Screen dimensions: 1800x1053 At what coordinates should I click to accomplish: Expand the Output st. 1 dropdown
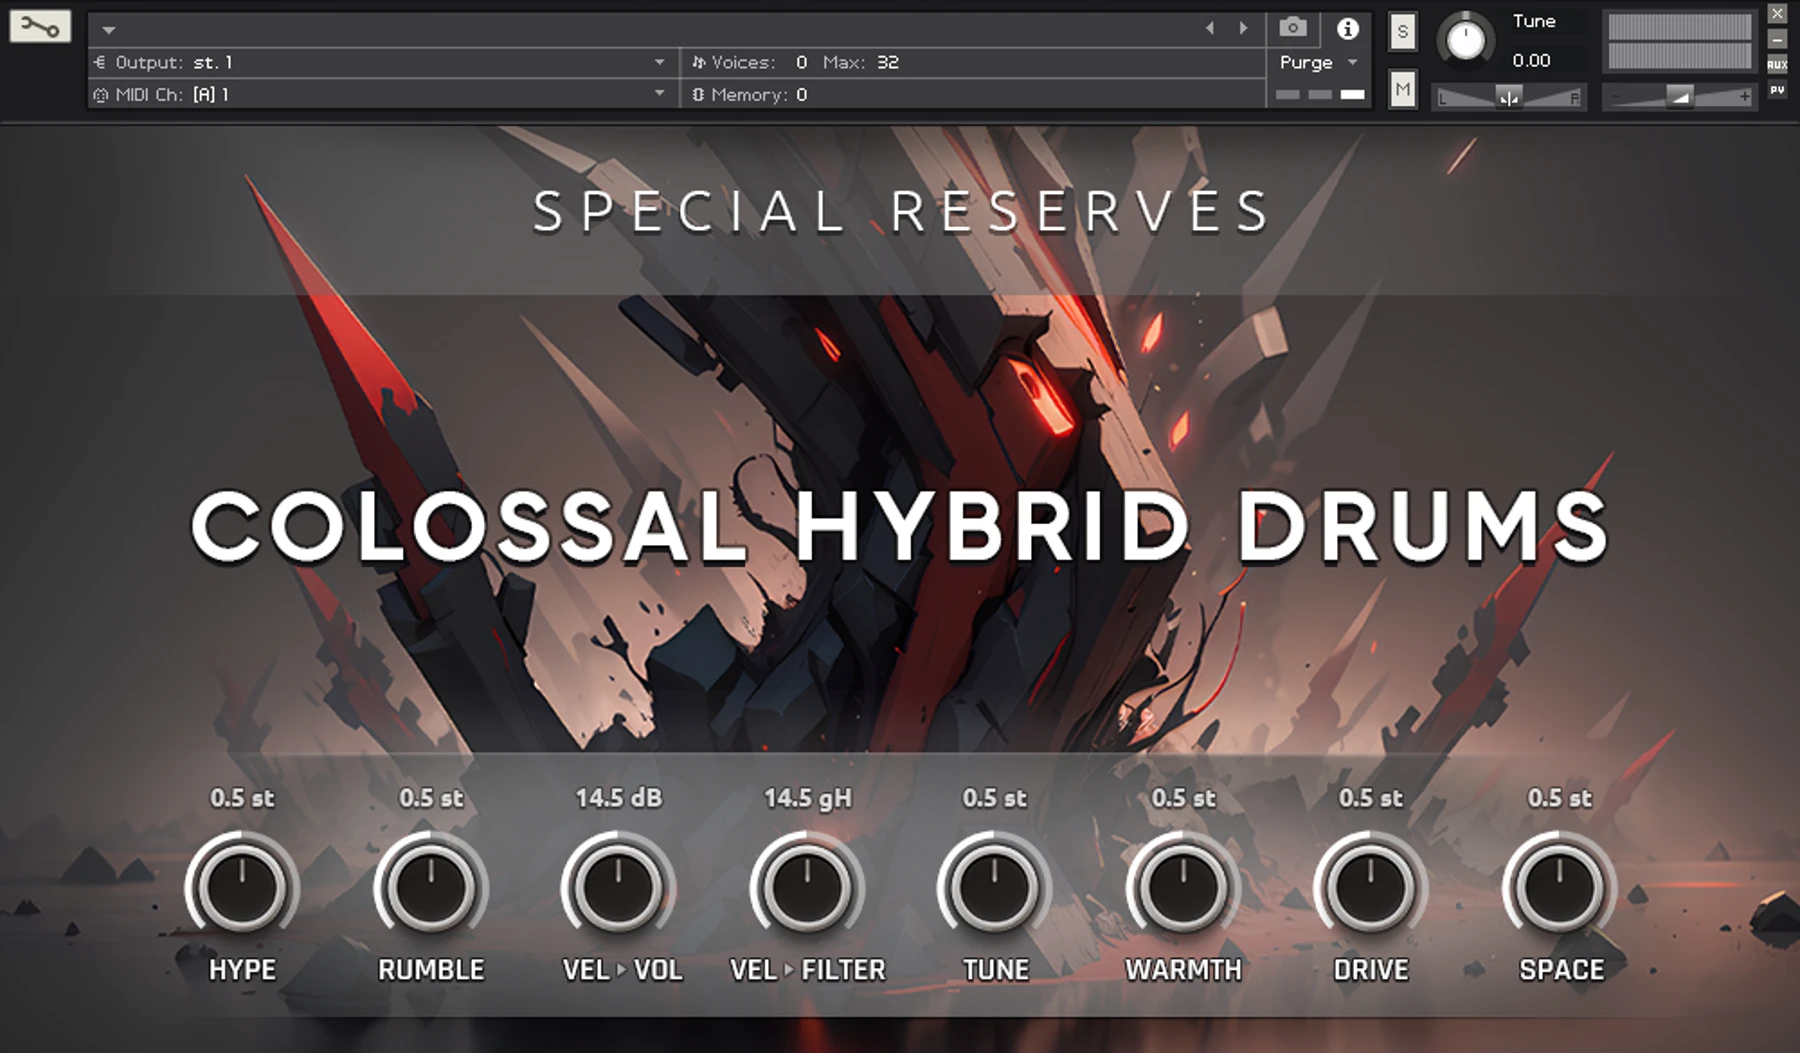(x=659, y=62)
